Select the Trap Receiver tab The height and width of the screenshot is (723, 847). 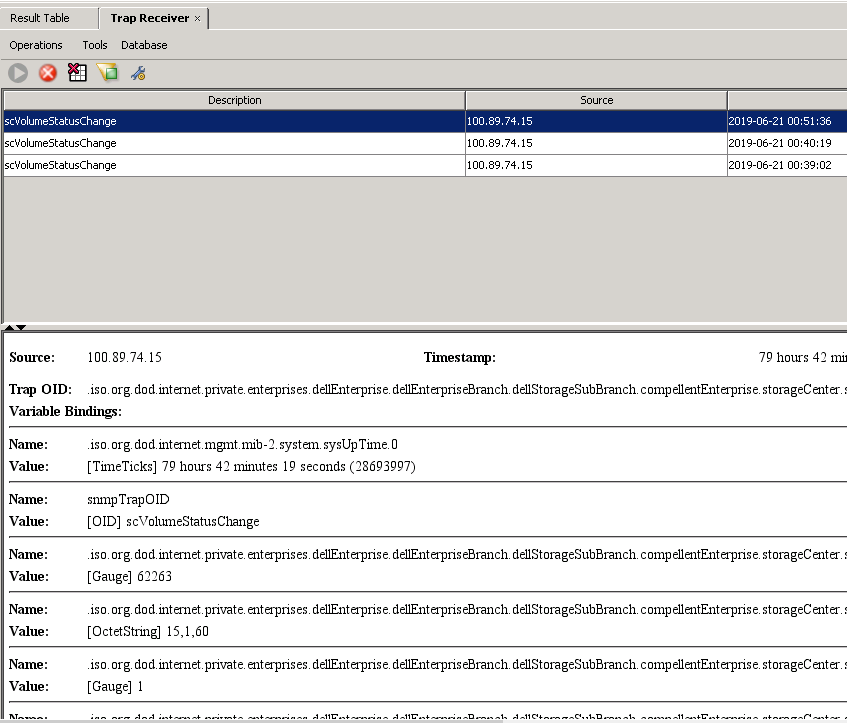[148, 17]
